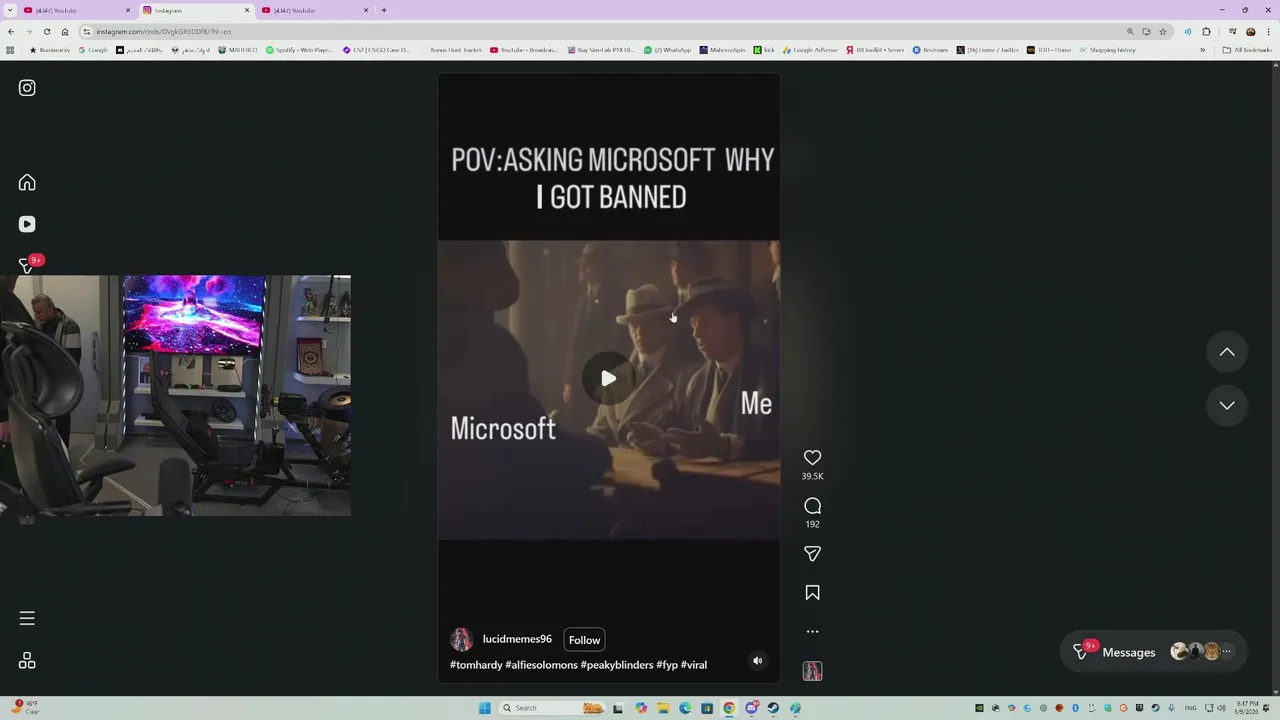1280x720 pixels.
Task: Open tab search dropdown arrow
Action: (x=10, y=10)
